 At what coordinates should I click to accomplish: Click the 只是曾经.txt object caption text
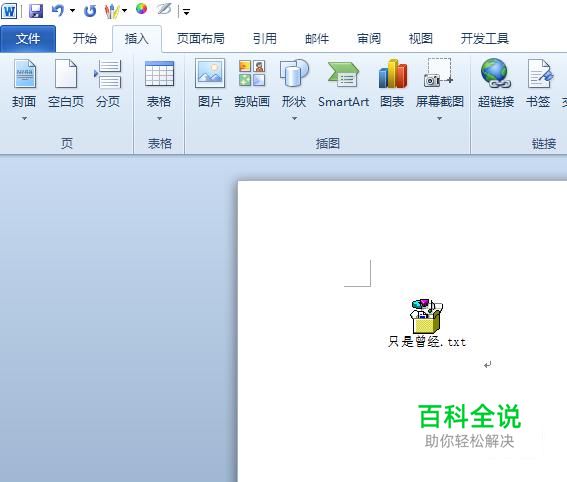coord(427,342)
